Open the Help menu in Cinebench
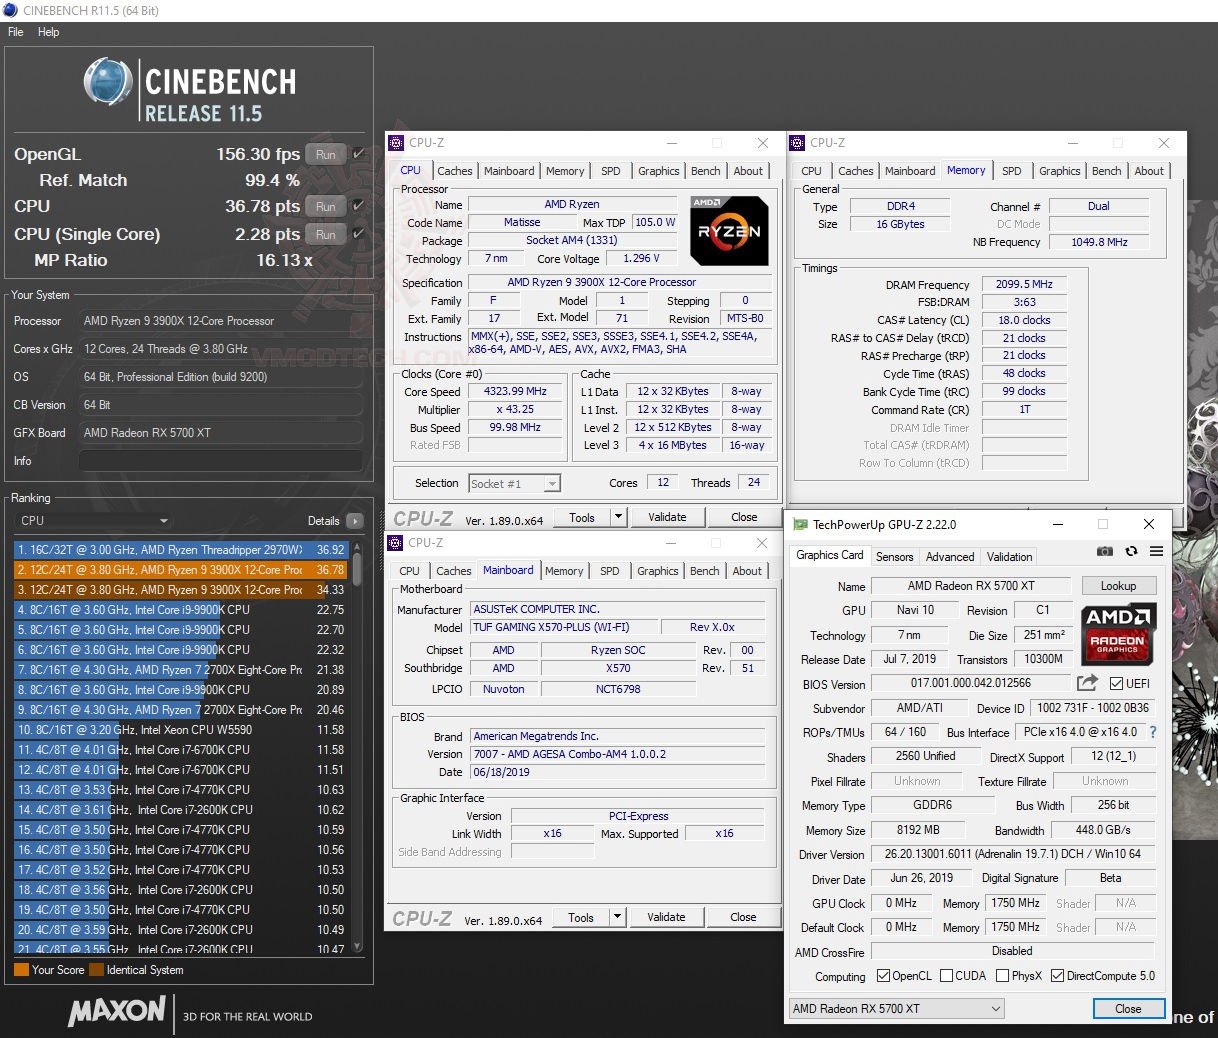The image size is (1218, 1038). pos(49,32)
